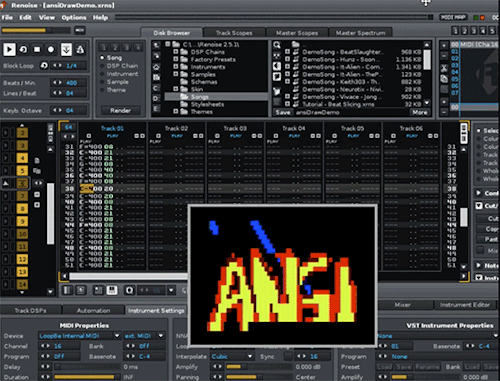500x381 pixels.
Task: Start song playback with Play button
Action: 9,50
